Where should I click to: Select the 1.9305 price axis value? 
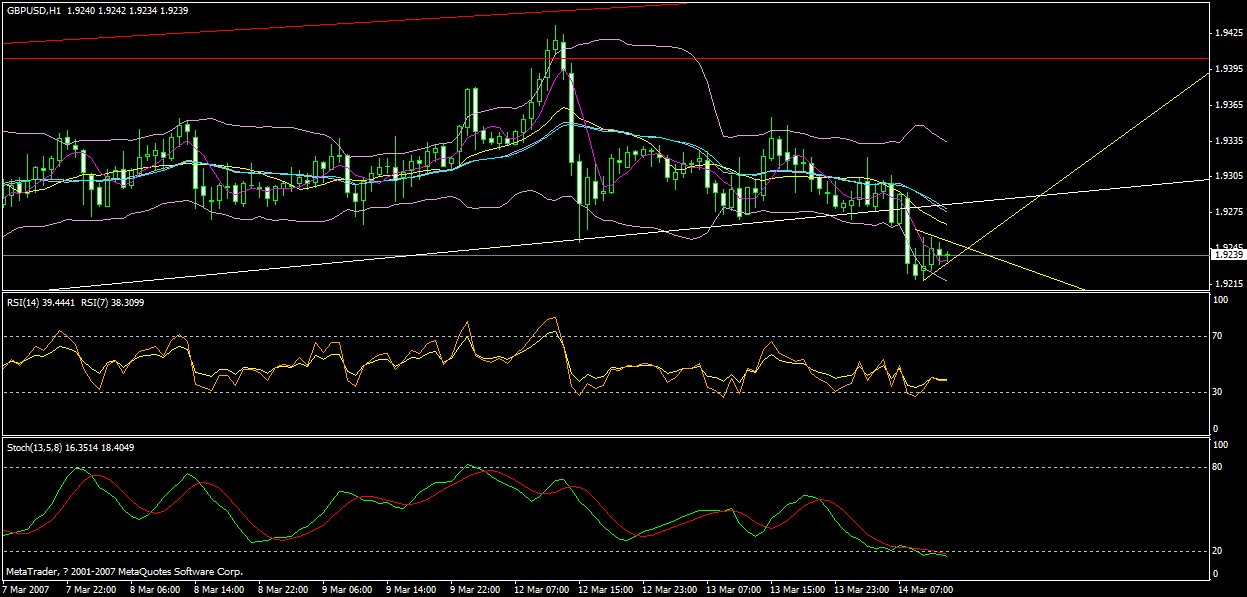click(x=1227, y=176)
